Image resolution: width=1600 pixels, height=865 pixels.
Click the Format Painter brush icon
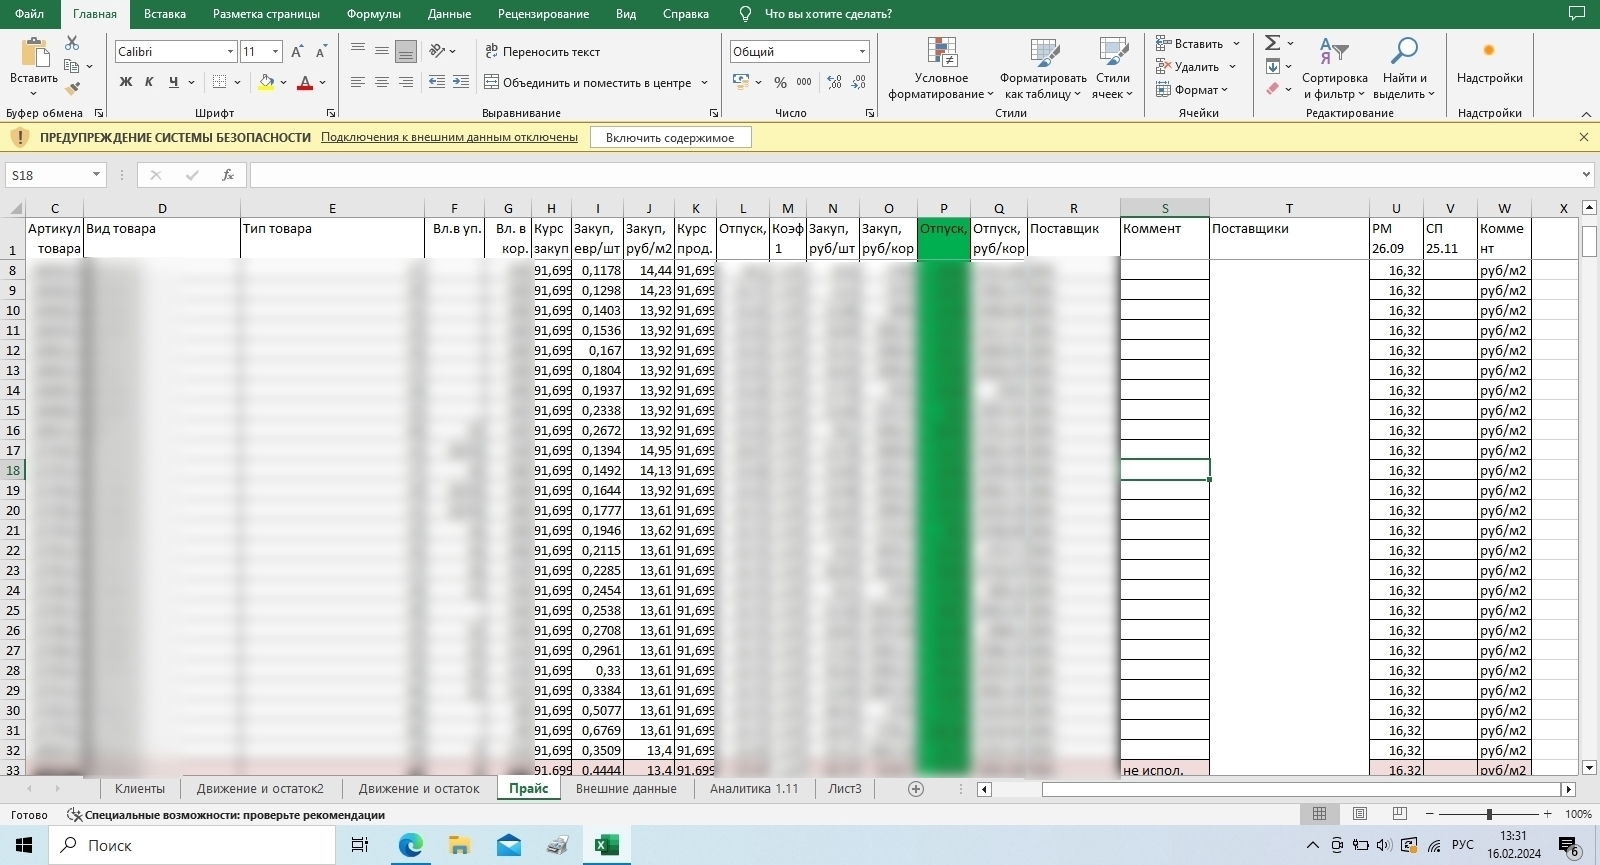pos(72,89)
